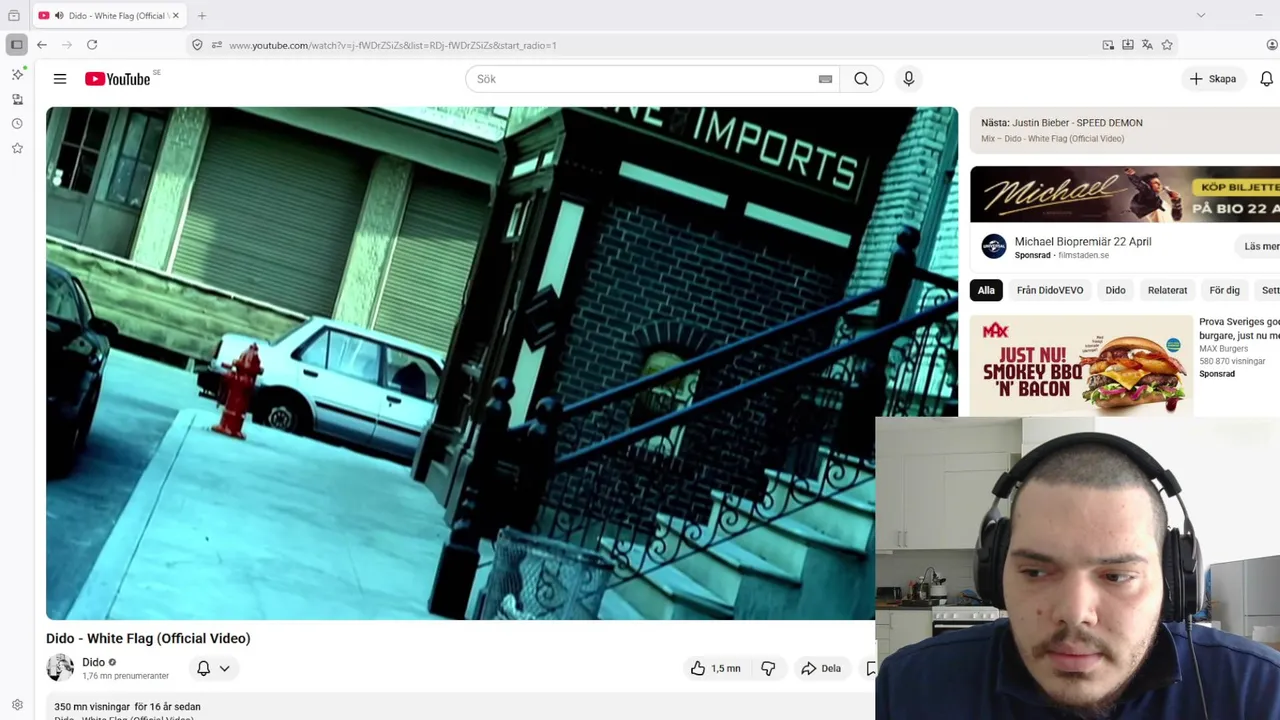Screen dimensions: 1280x720
Task: Open the Dido channel avatar
Action: 60,668
